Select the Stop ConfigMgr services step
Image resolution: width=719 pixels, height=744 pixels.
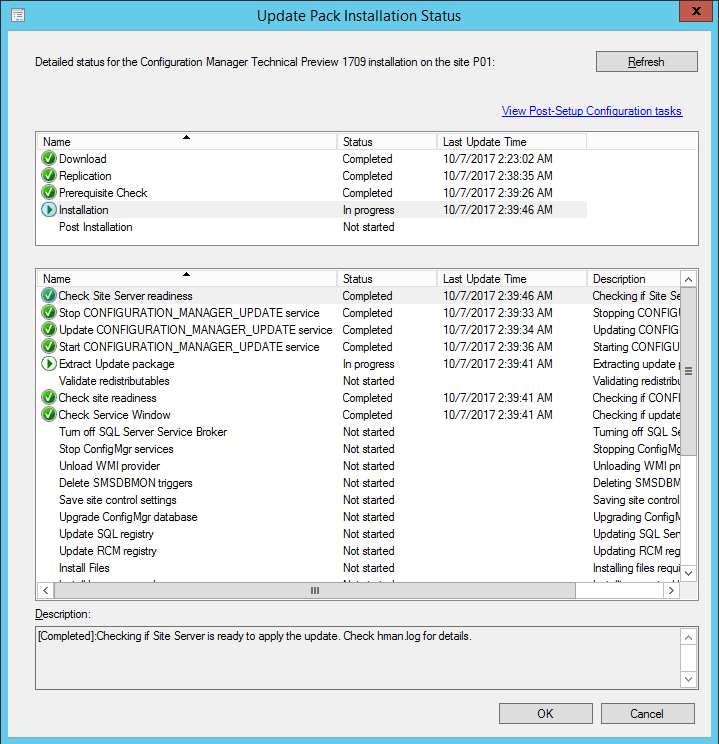[x=359, y=449]
